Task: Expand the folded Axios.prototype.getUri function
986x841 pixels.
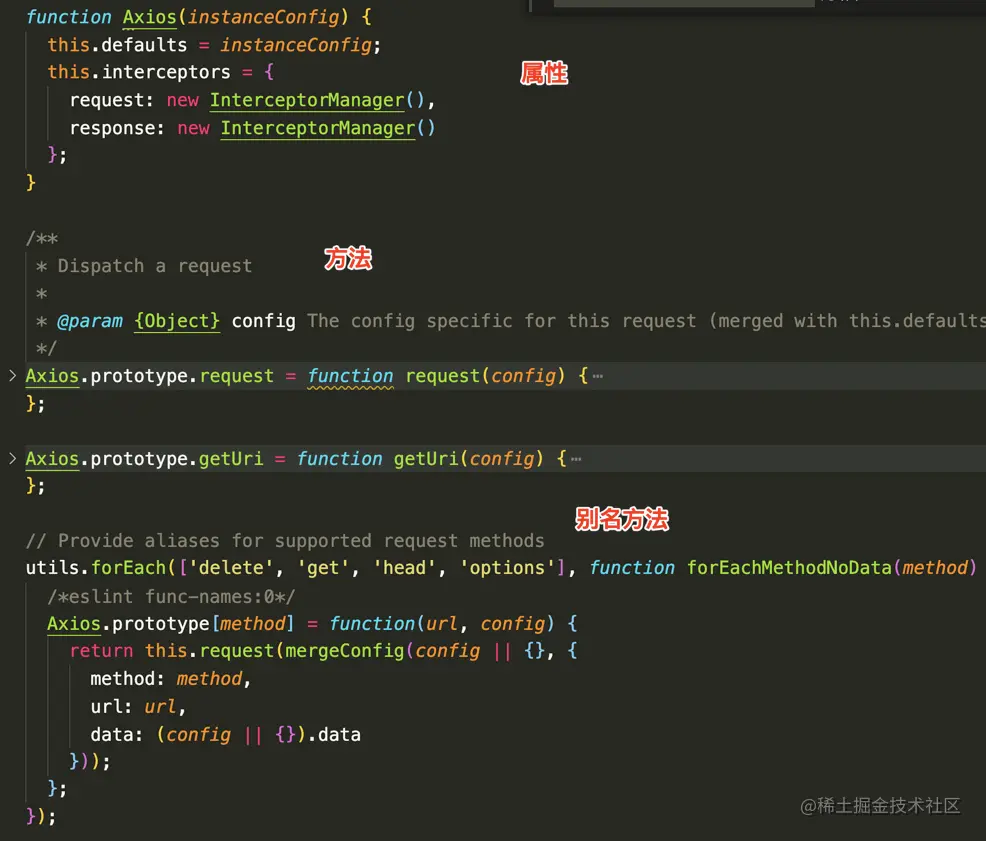Action: pos(12,459)
